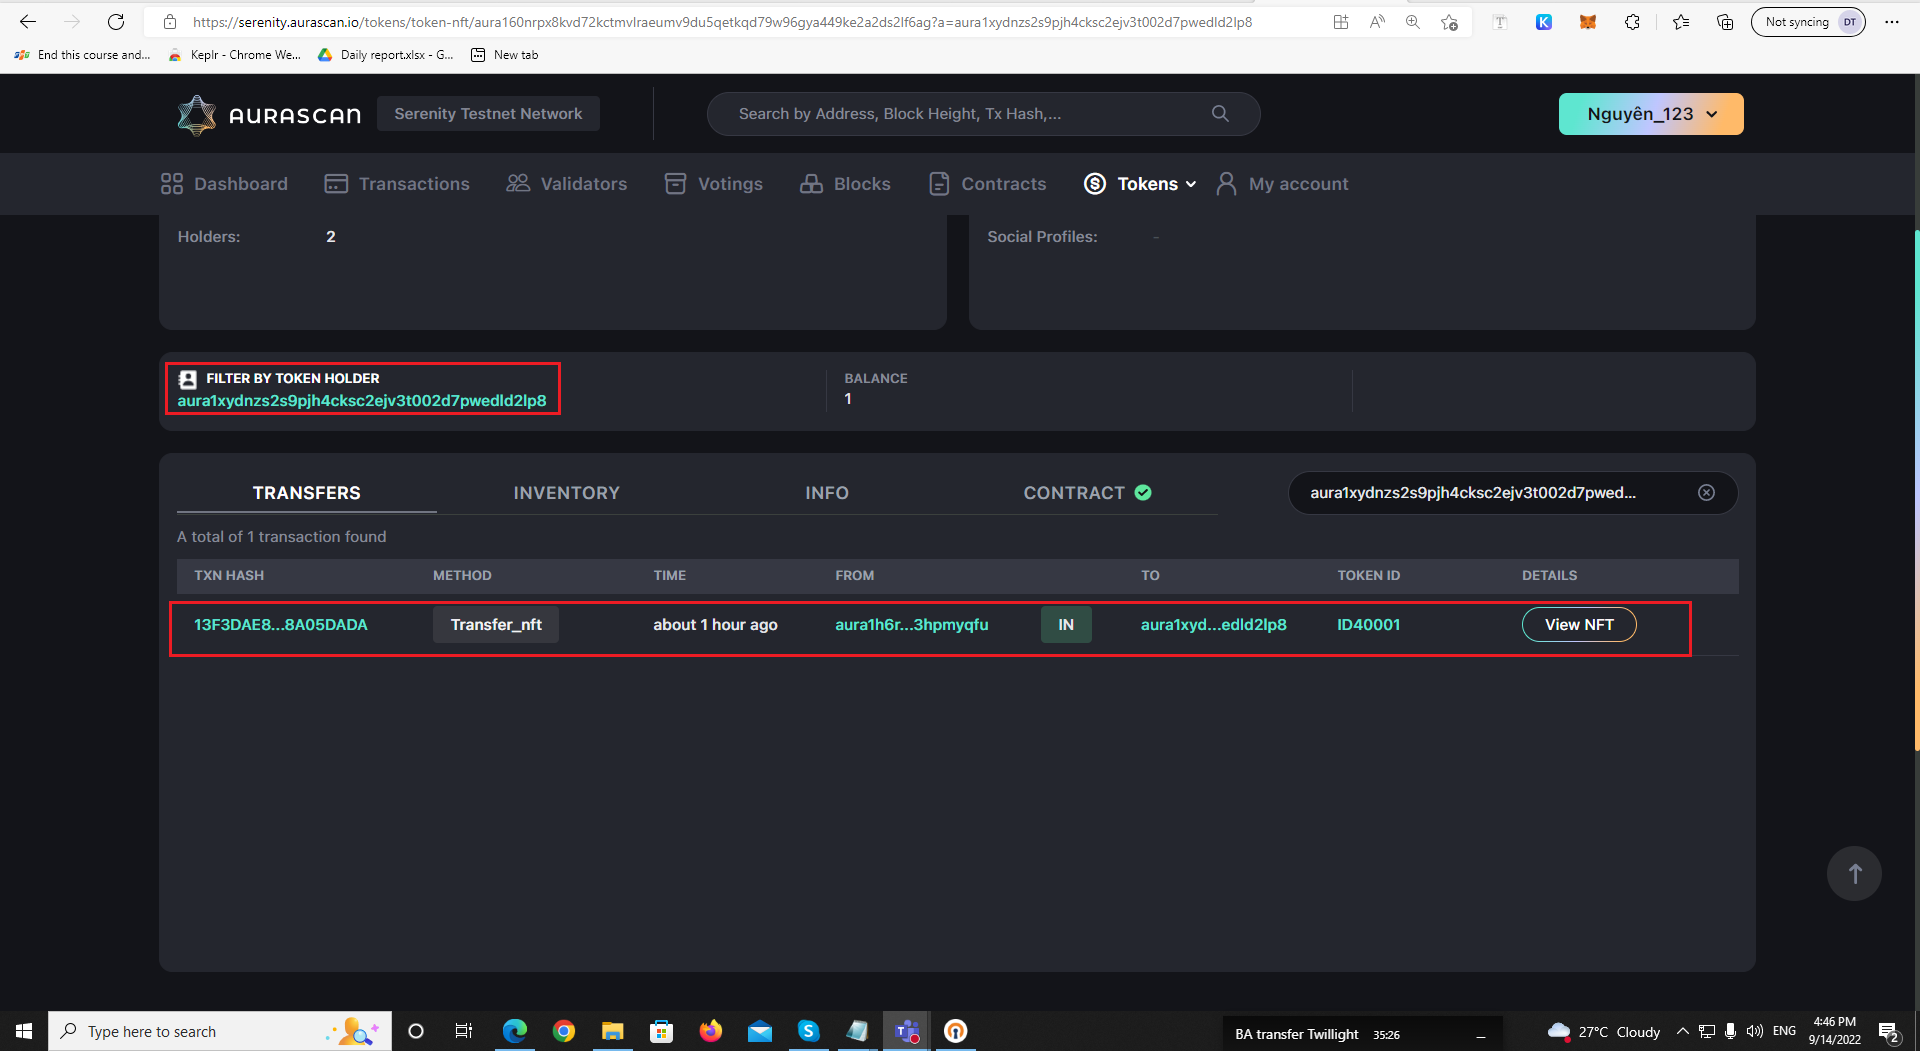Launch Skype from the taskbar
1920x1051 pixels.
(x=808, y=1031)
